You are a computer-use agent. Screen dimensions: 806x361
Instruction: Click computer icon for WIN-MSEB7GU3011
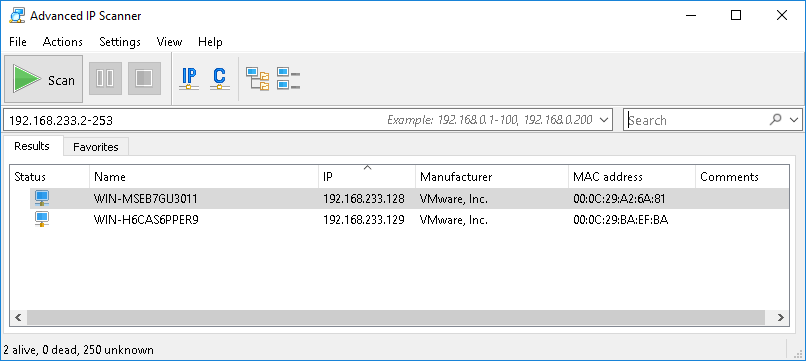click(42, 198)
